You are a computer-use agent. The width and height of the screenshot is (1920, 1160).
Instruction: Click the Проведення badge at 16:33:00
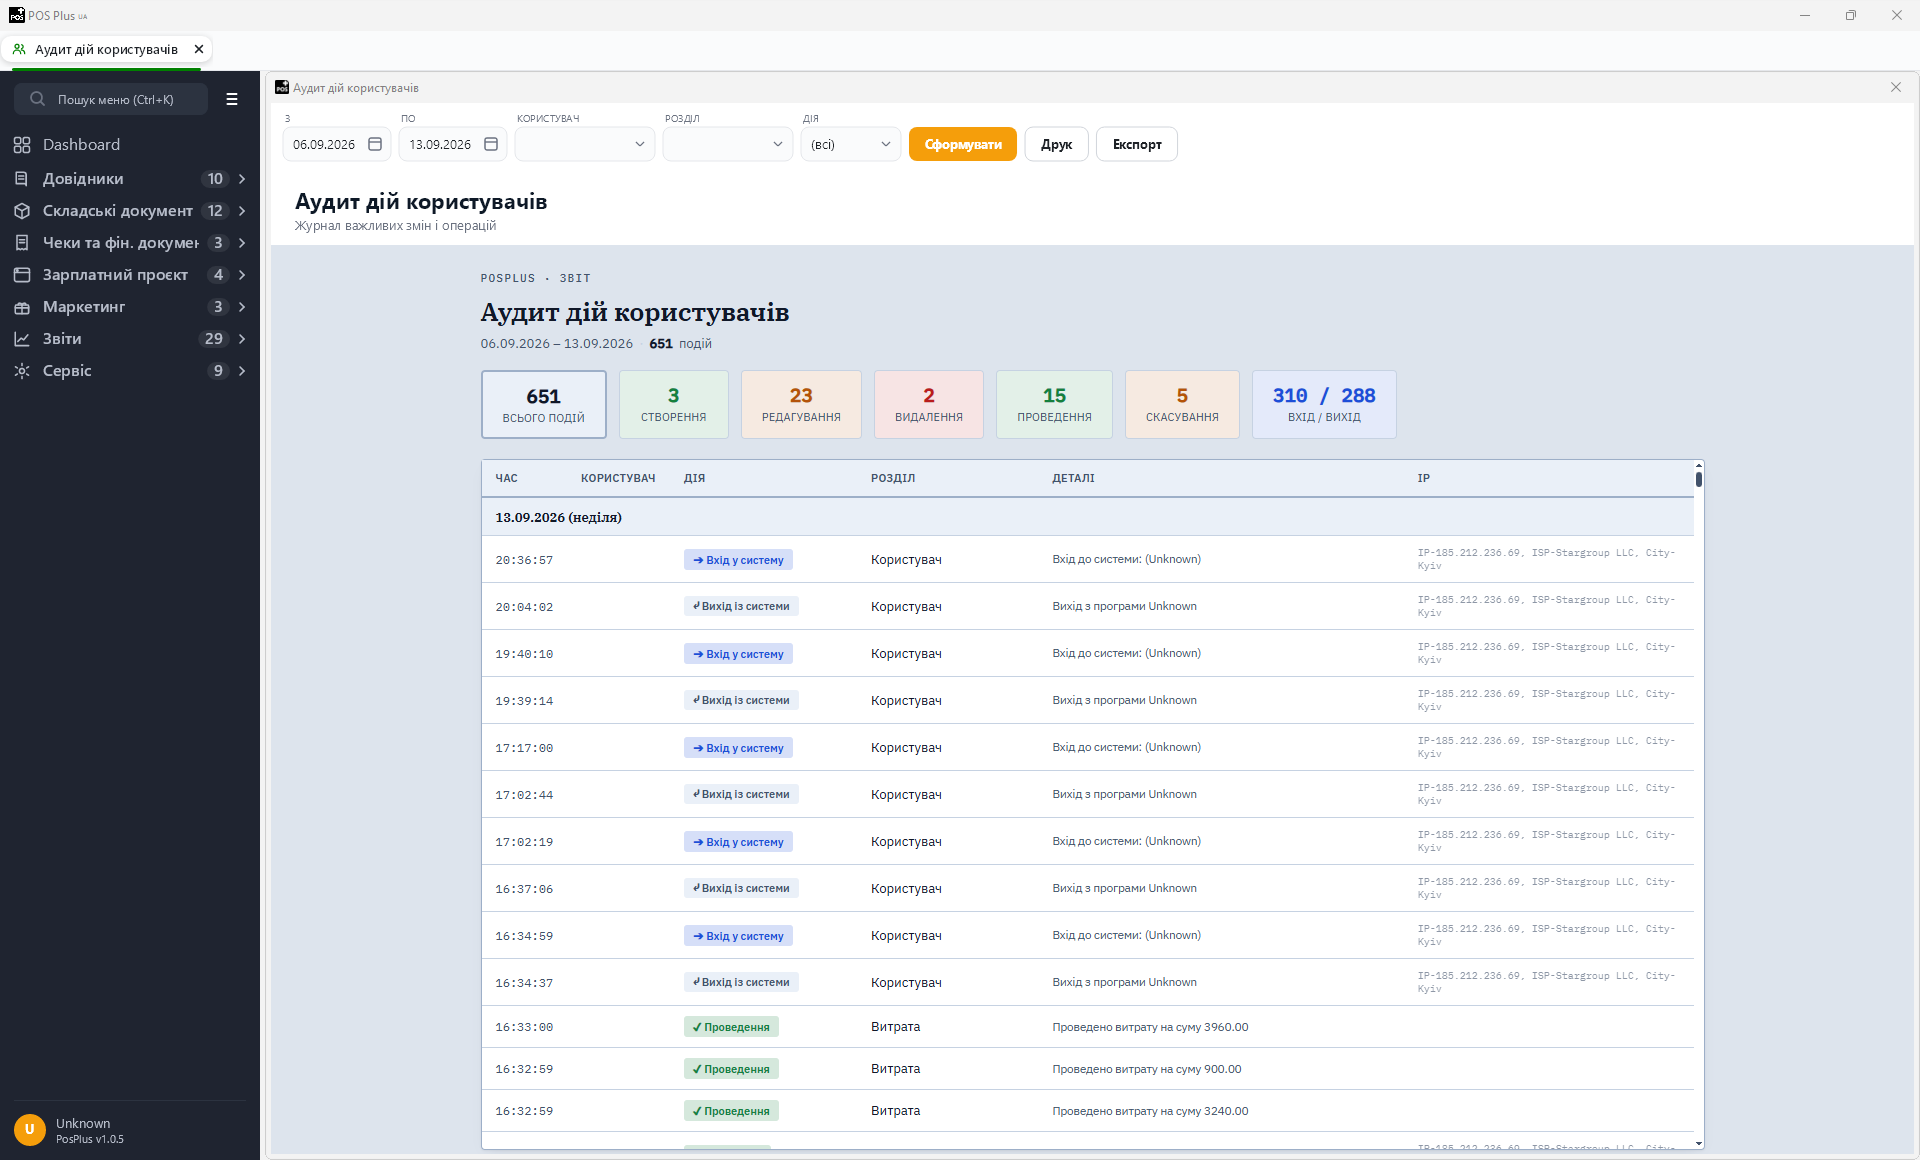coord(731,1027)
